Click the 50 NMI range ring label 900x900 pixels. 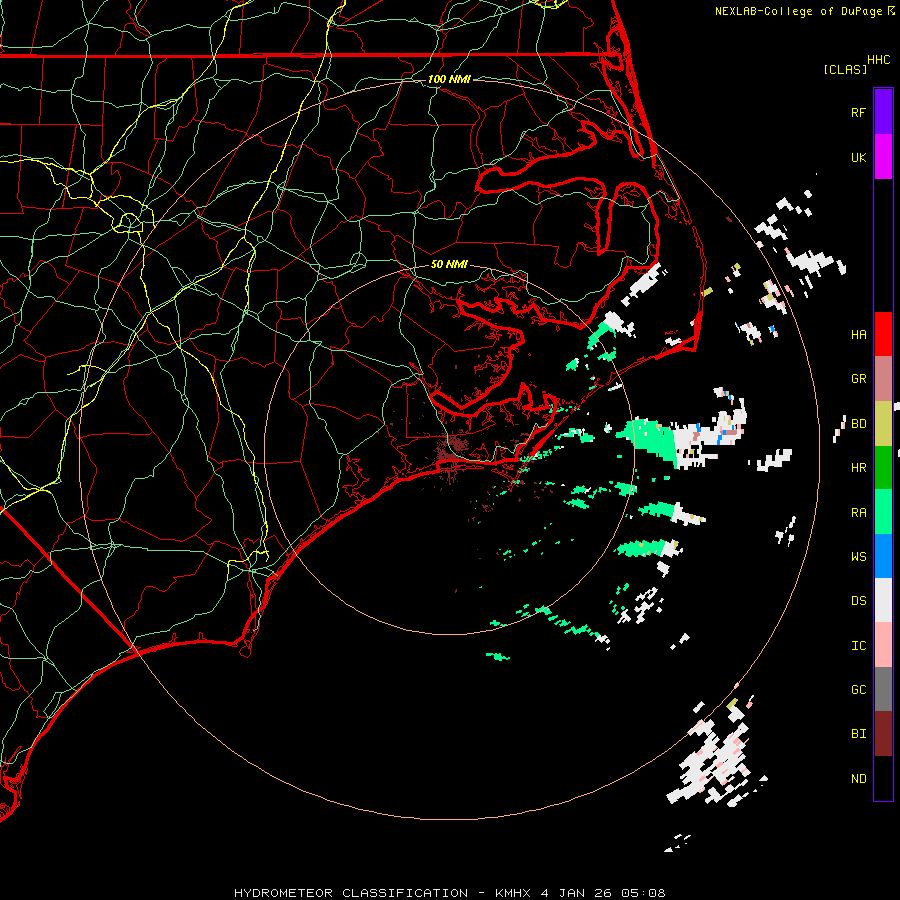[x=449, y=264]
